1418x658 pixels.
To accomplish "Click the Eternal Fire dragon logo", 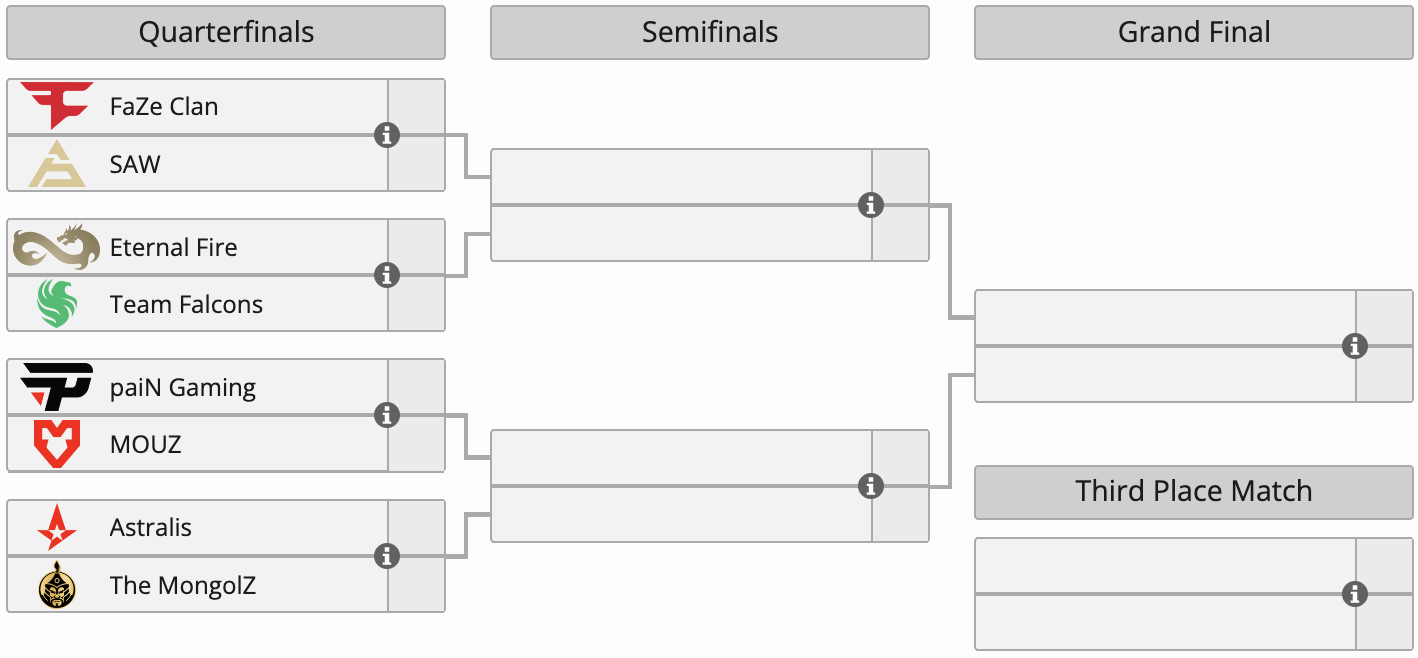I will (56, 247).
